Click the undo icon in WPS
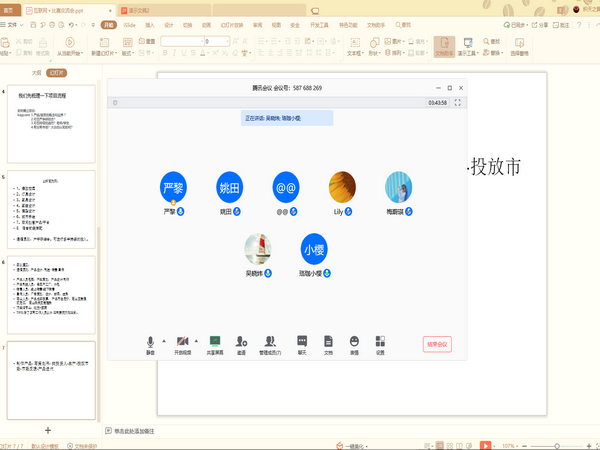This screenshot has height=450, width=600. (71, 25)
